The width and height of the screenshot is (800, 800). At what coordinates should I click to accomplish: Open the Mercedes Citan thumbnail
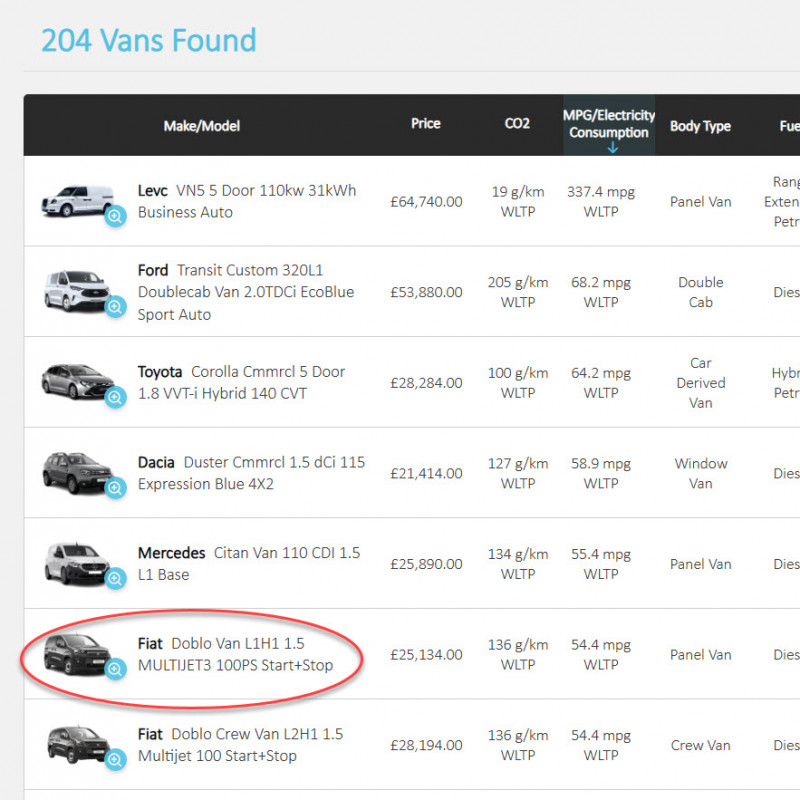click(x=77, y=563)
